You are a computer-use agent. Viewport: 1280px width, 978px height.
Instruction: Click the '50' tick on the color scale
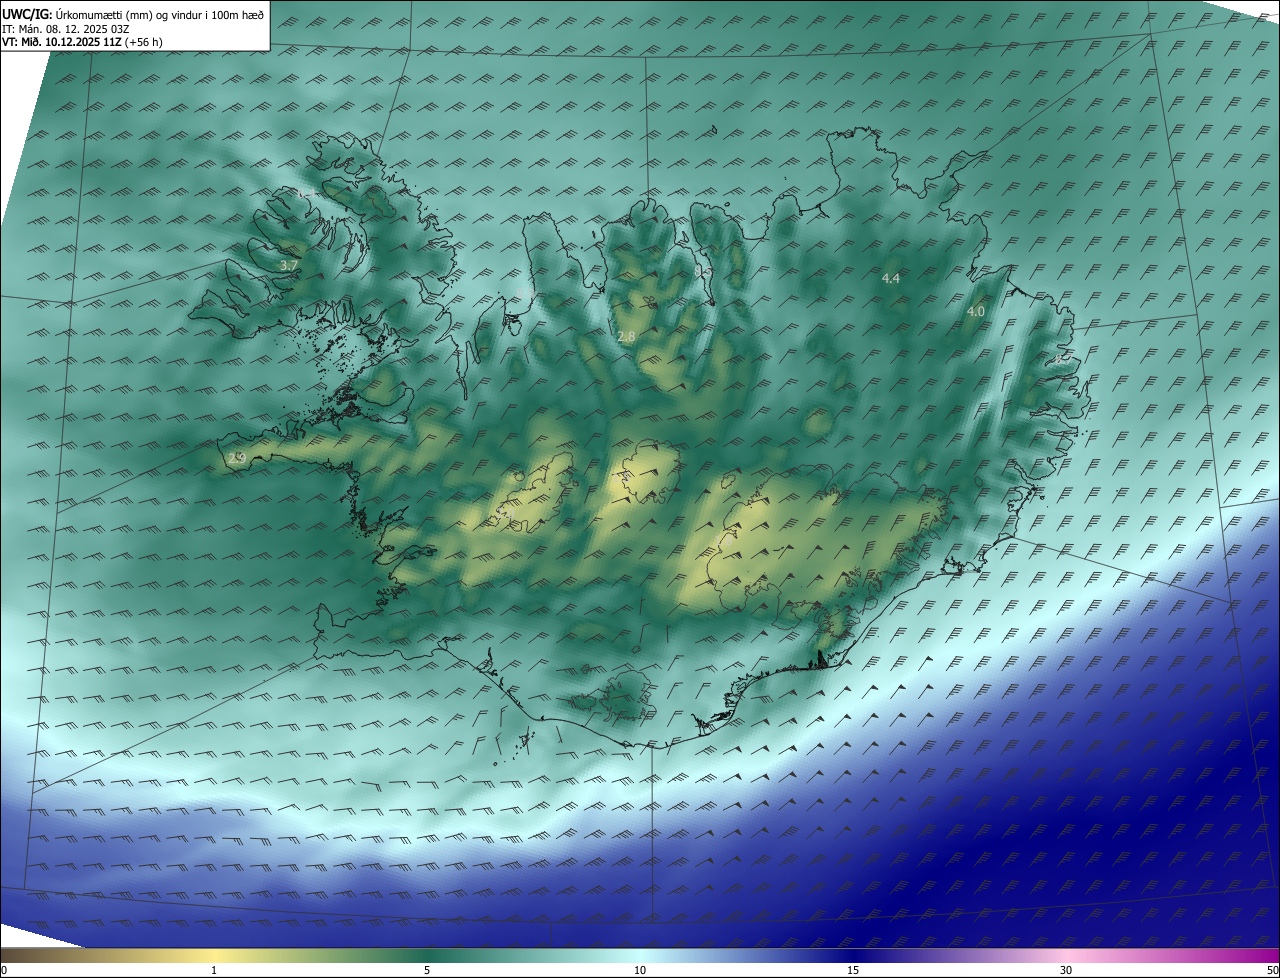[1272, 970]
